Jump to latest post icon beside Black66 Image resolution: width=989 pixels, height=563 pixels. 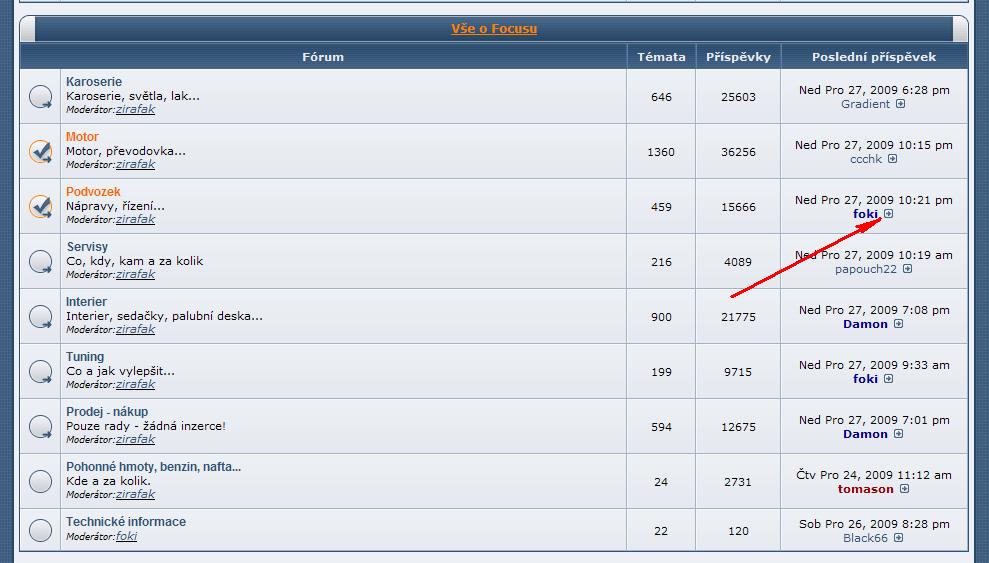899,538
